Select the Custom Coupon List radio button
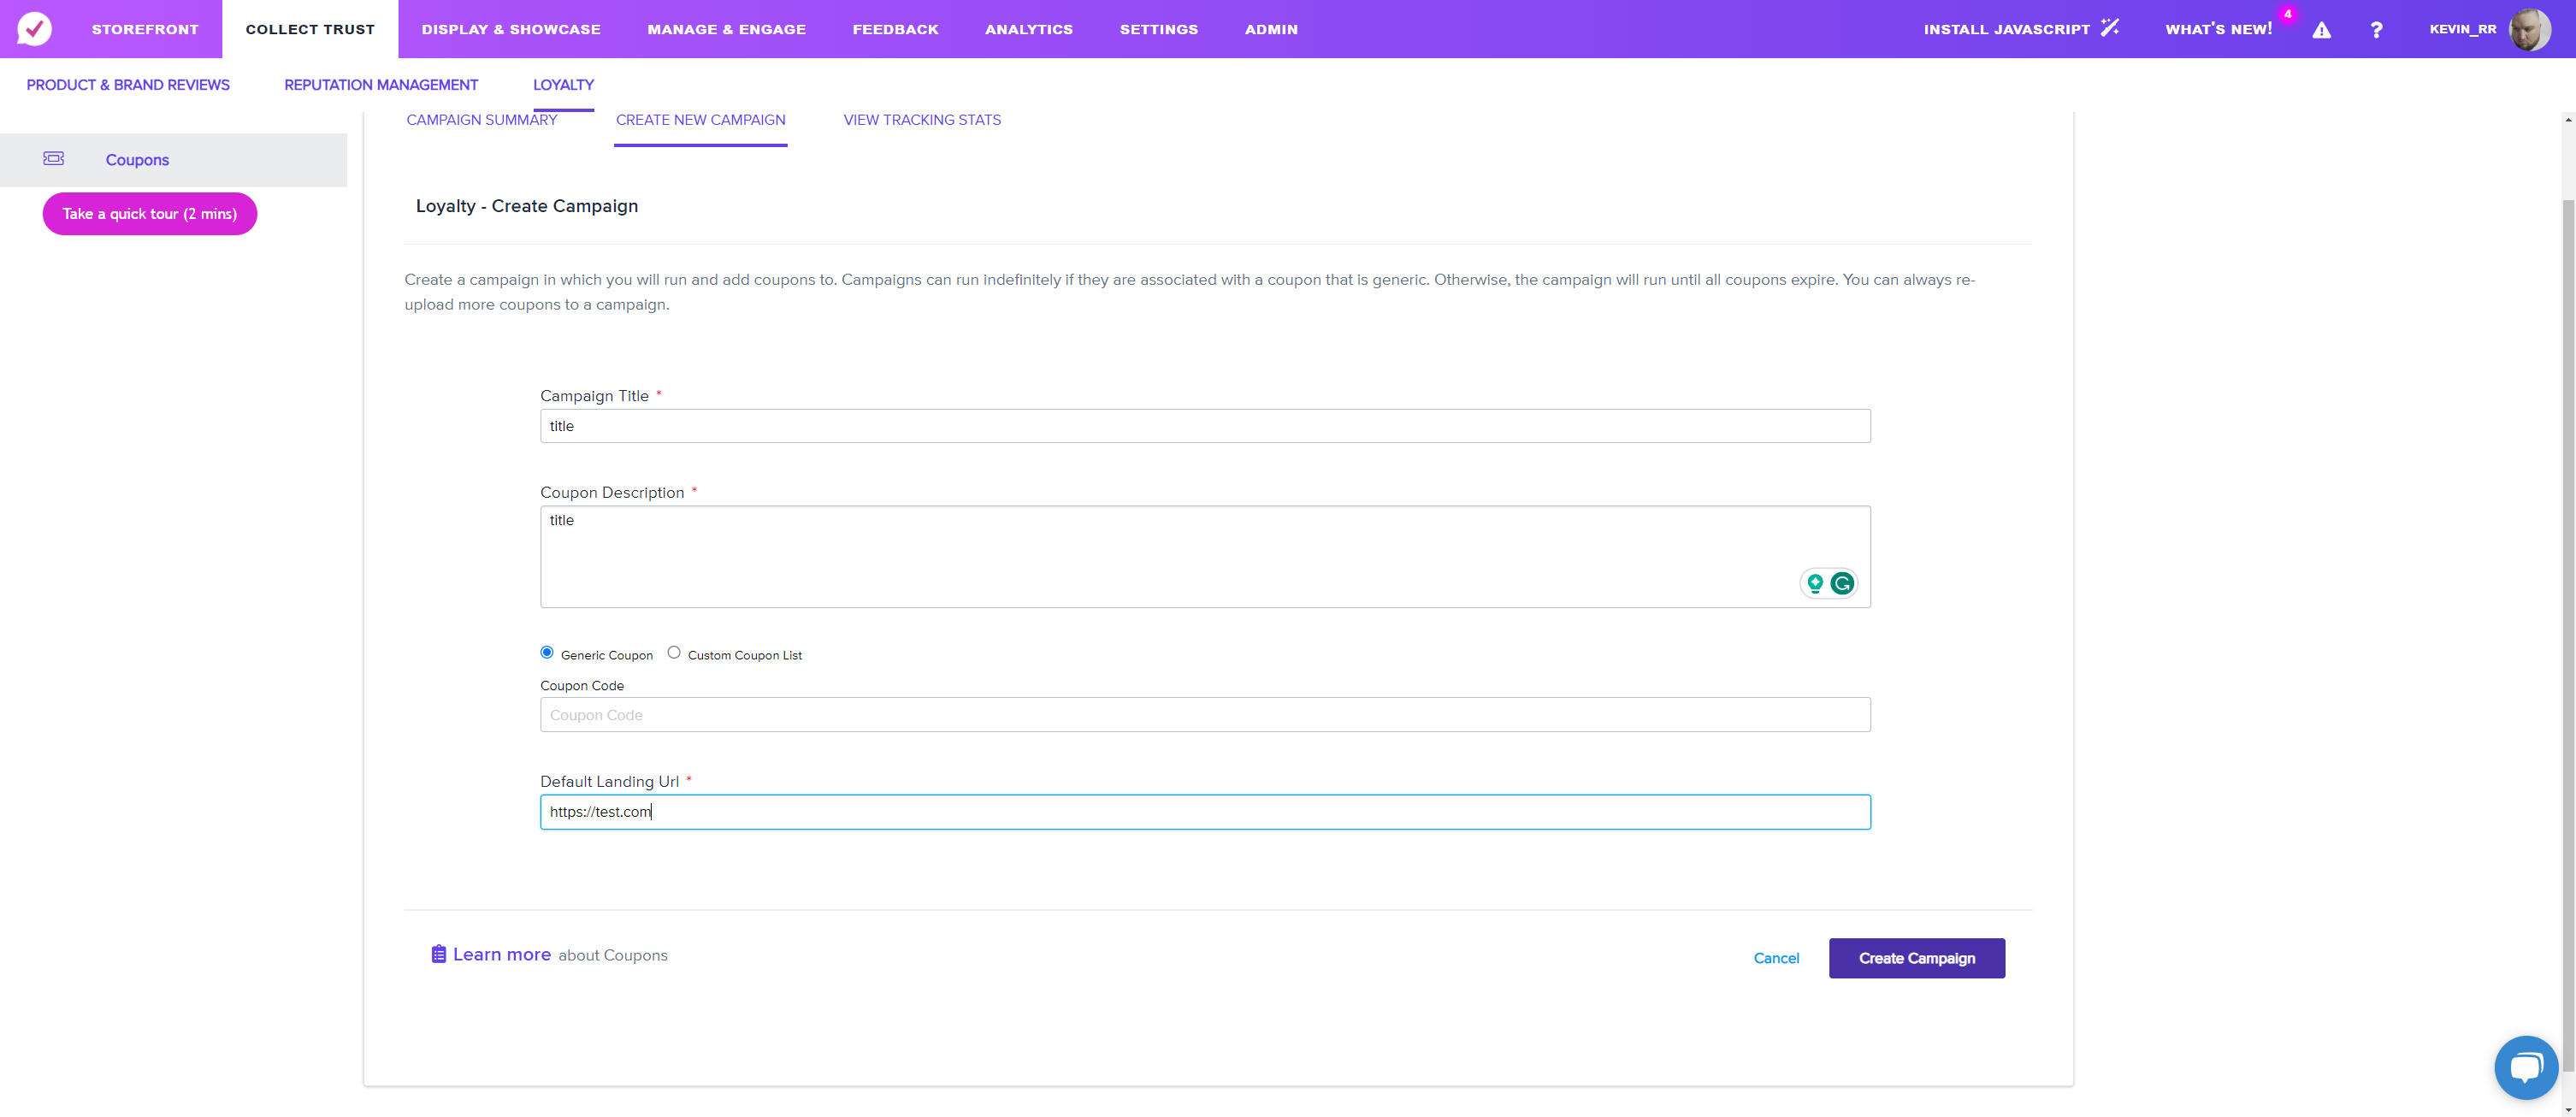The height and width of the screenshot is (1117, 2576). [674, 652]
